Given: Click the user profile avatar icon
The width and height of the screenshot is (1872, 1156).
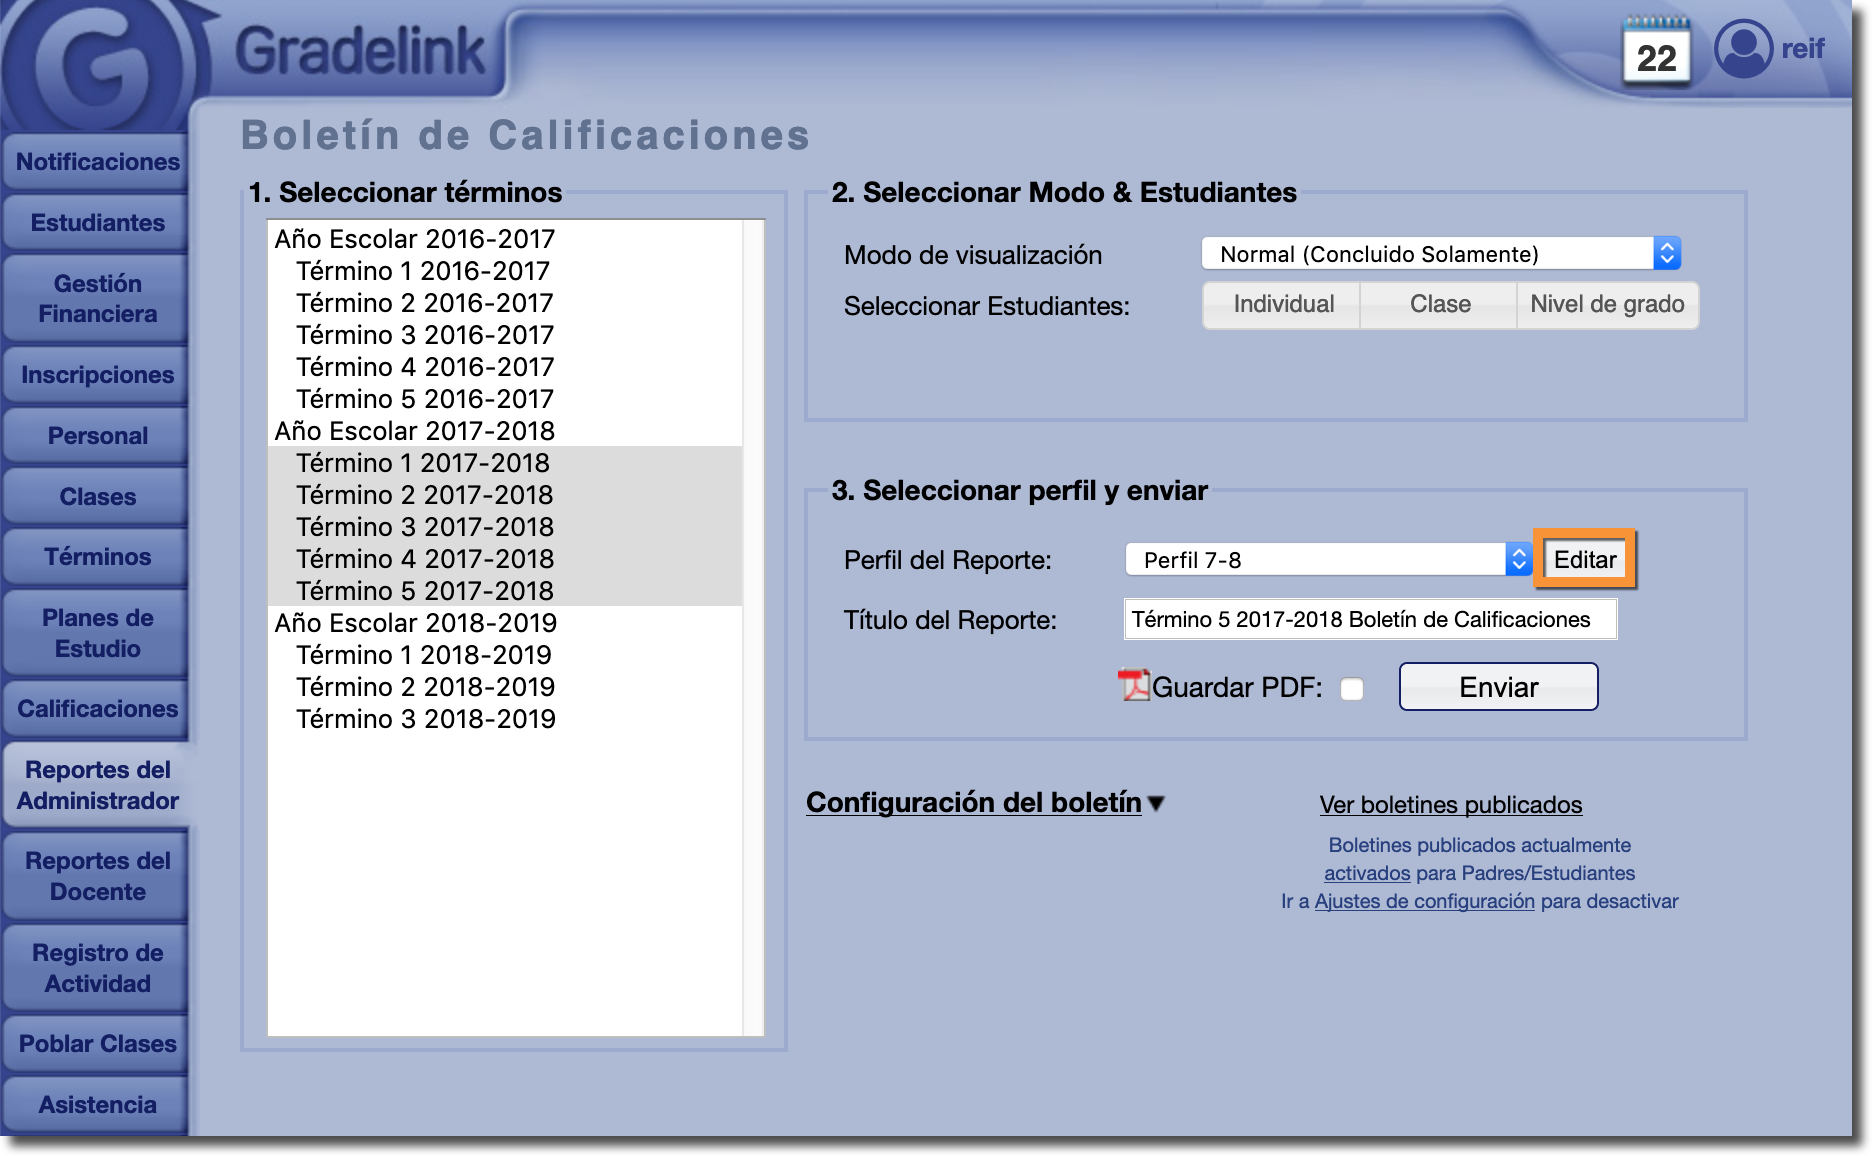Looking at the screenshot, I should 1743,48.
